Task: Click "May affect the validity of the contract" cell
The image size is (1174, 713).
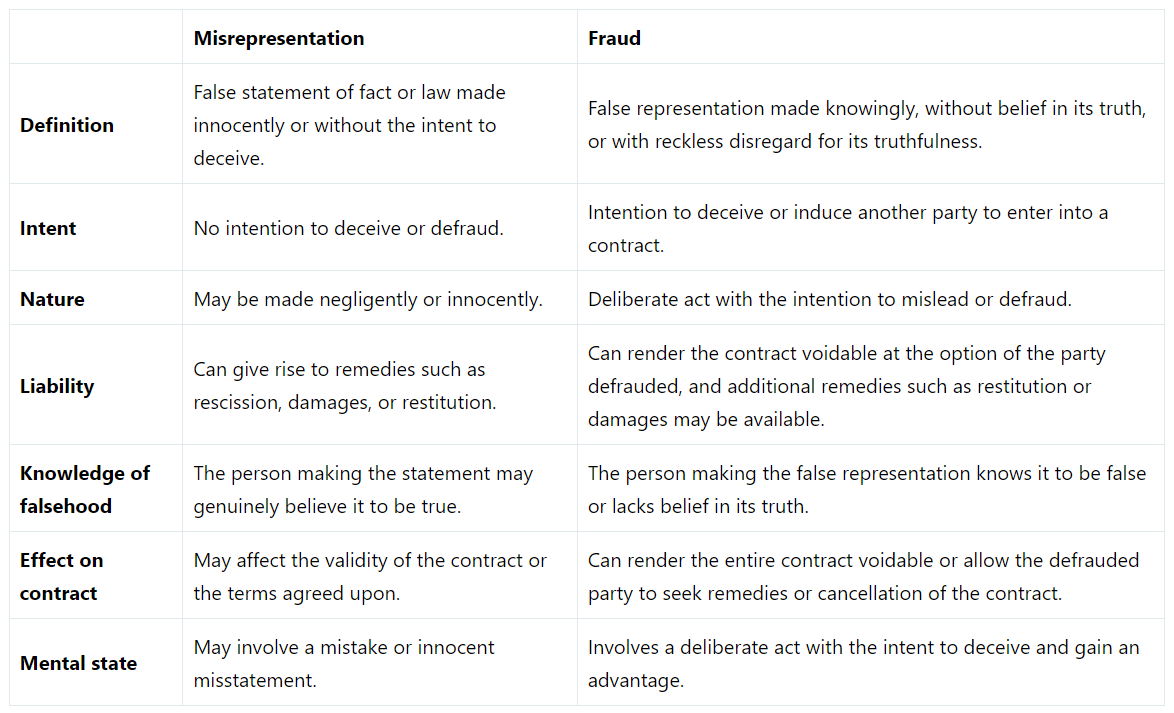Action: tap(370, 576)
